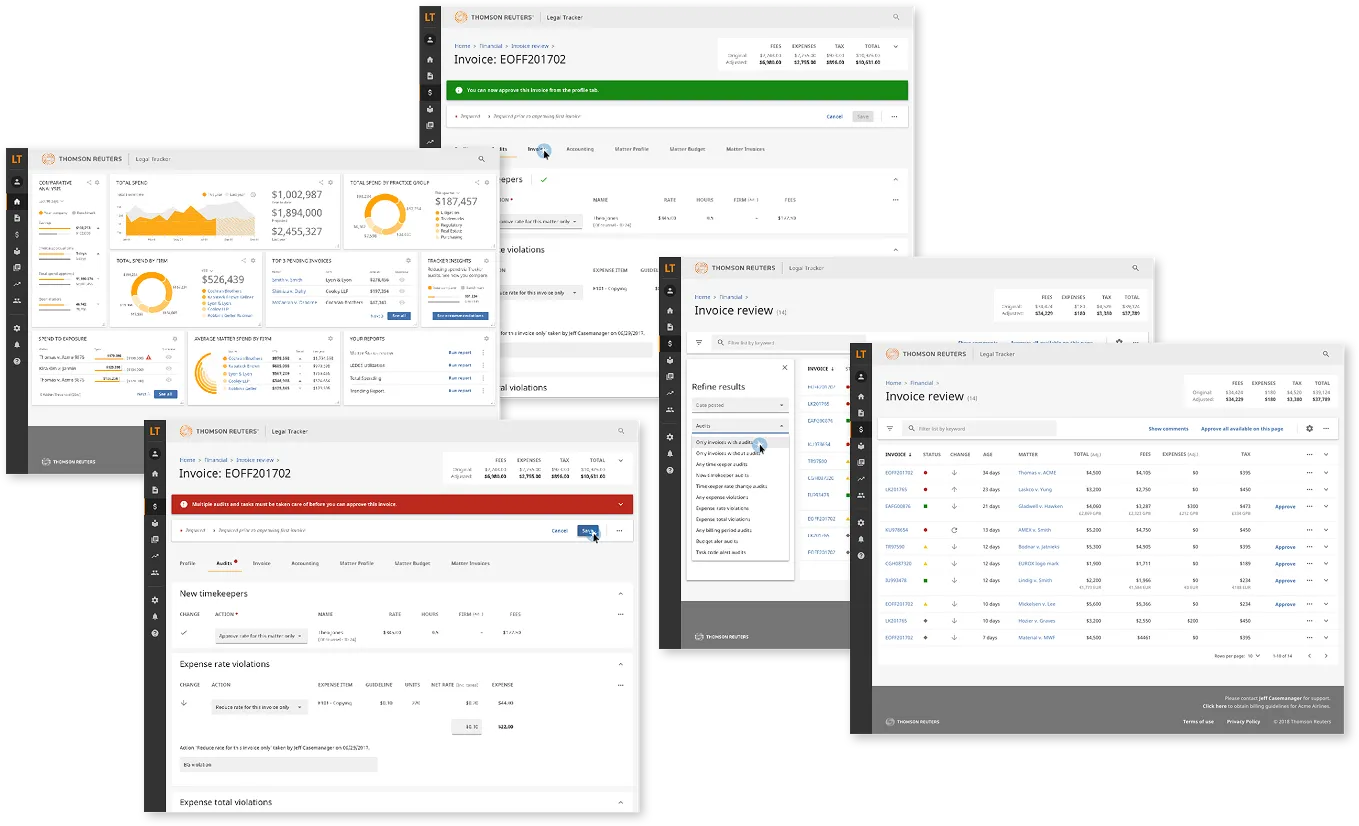Image resolution: width=1359 pixels, height=826 pixels.
Task: Open settings gear on the Invoice review toolbar
Action: tap(1310, 429)
